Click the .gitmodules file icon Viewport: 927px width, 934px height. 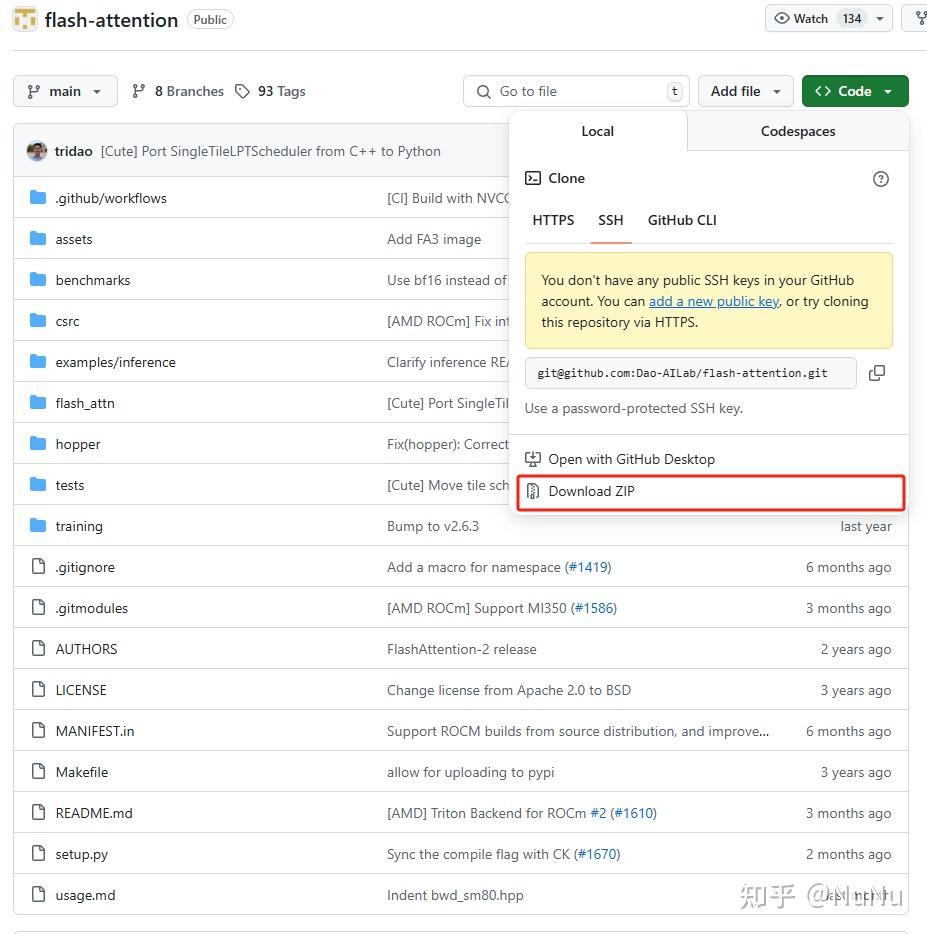click(x=38, y=608)
